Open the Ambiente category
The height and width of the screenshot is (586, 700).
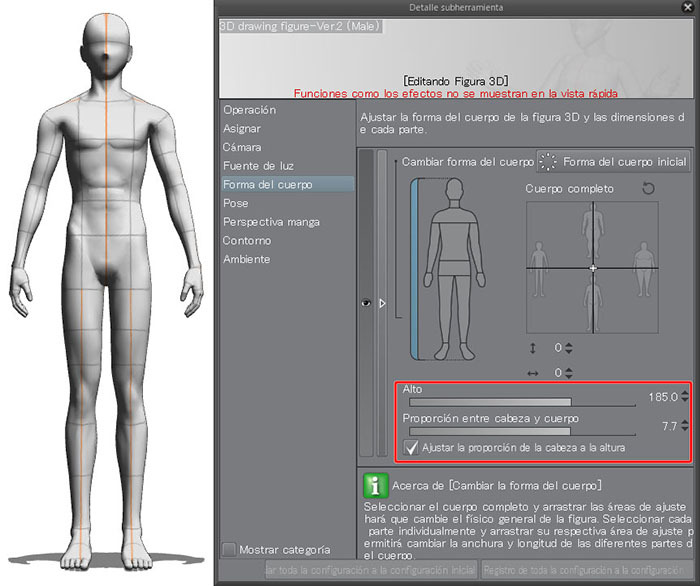tap(246, 259)
